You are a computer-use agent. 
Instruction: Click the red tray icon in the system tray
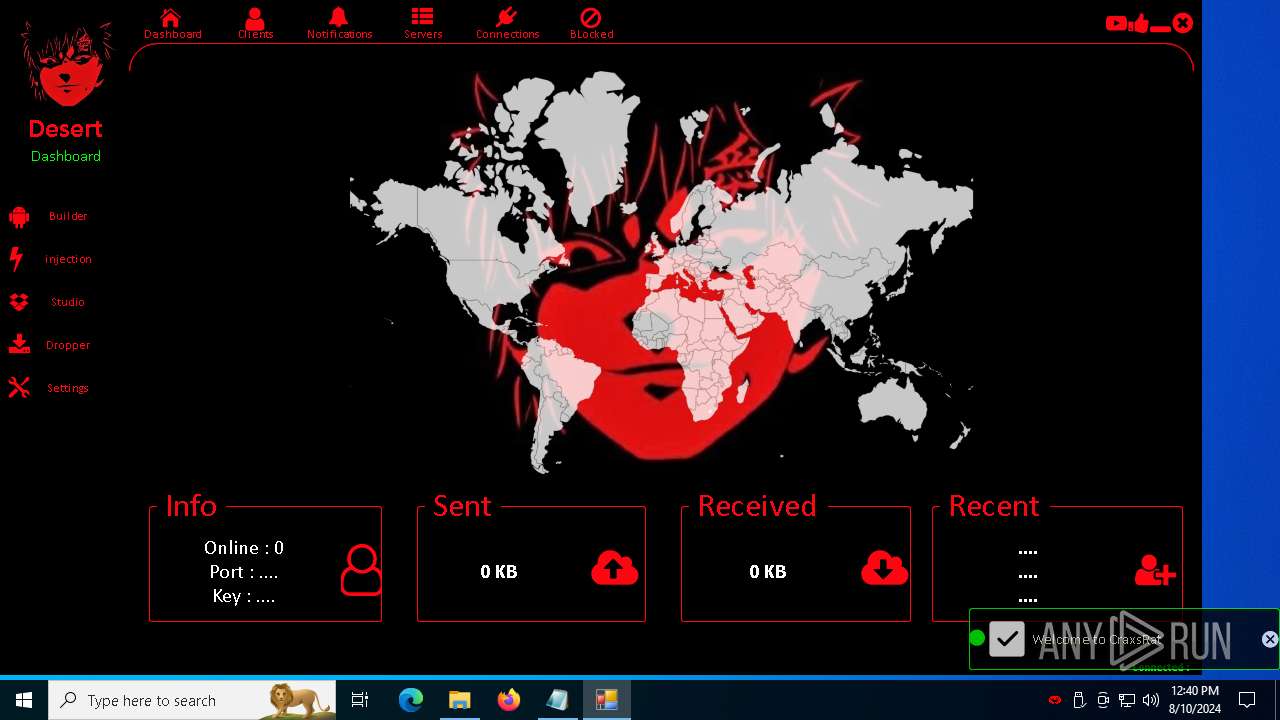1054,700
